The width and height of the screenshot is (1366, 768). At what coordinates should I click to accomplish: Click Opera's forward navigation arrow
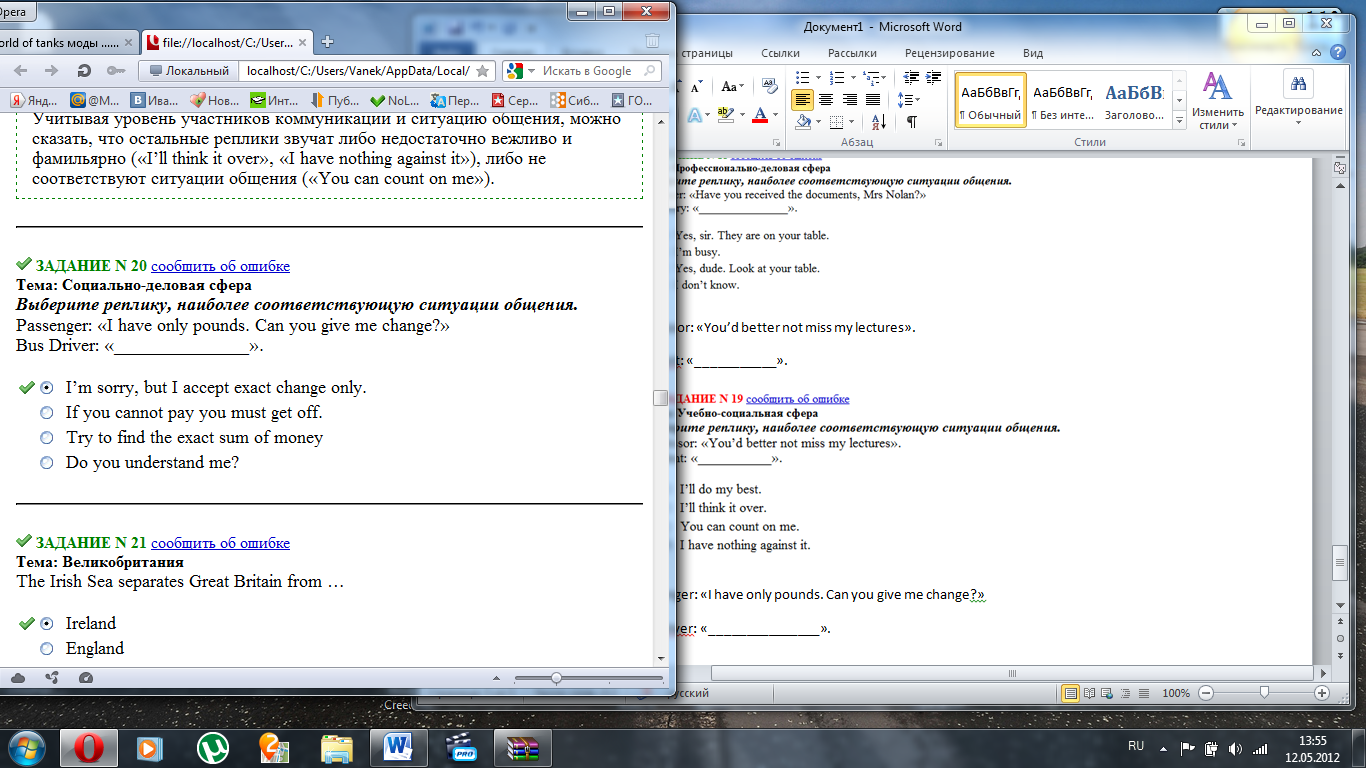point(52,71)
